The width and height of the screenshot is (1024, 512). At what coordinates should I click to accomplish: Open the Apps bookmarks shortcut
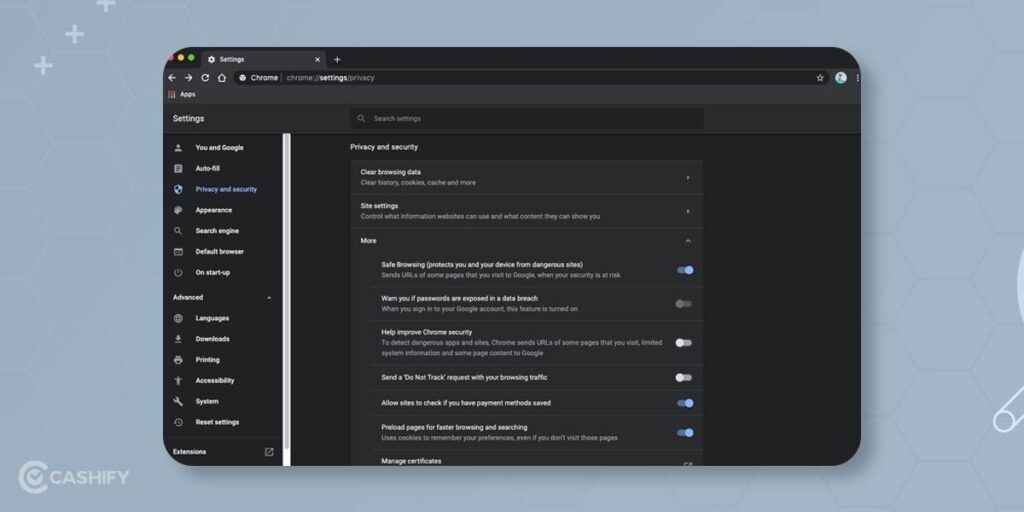point(182,94)
